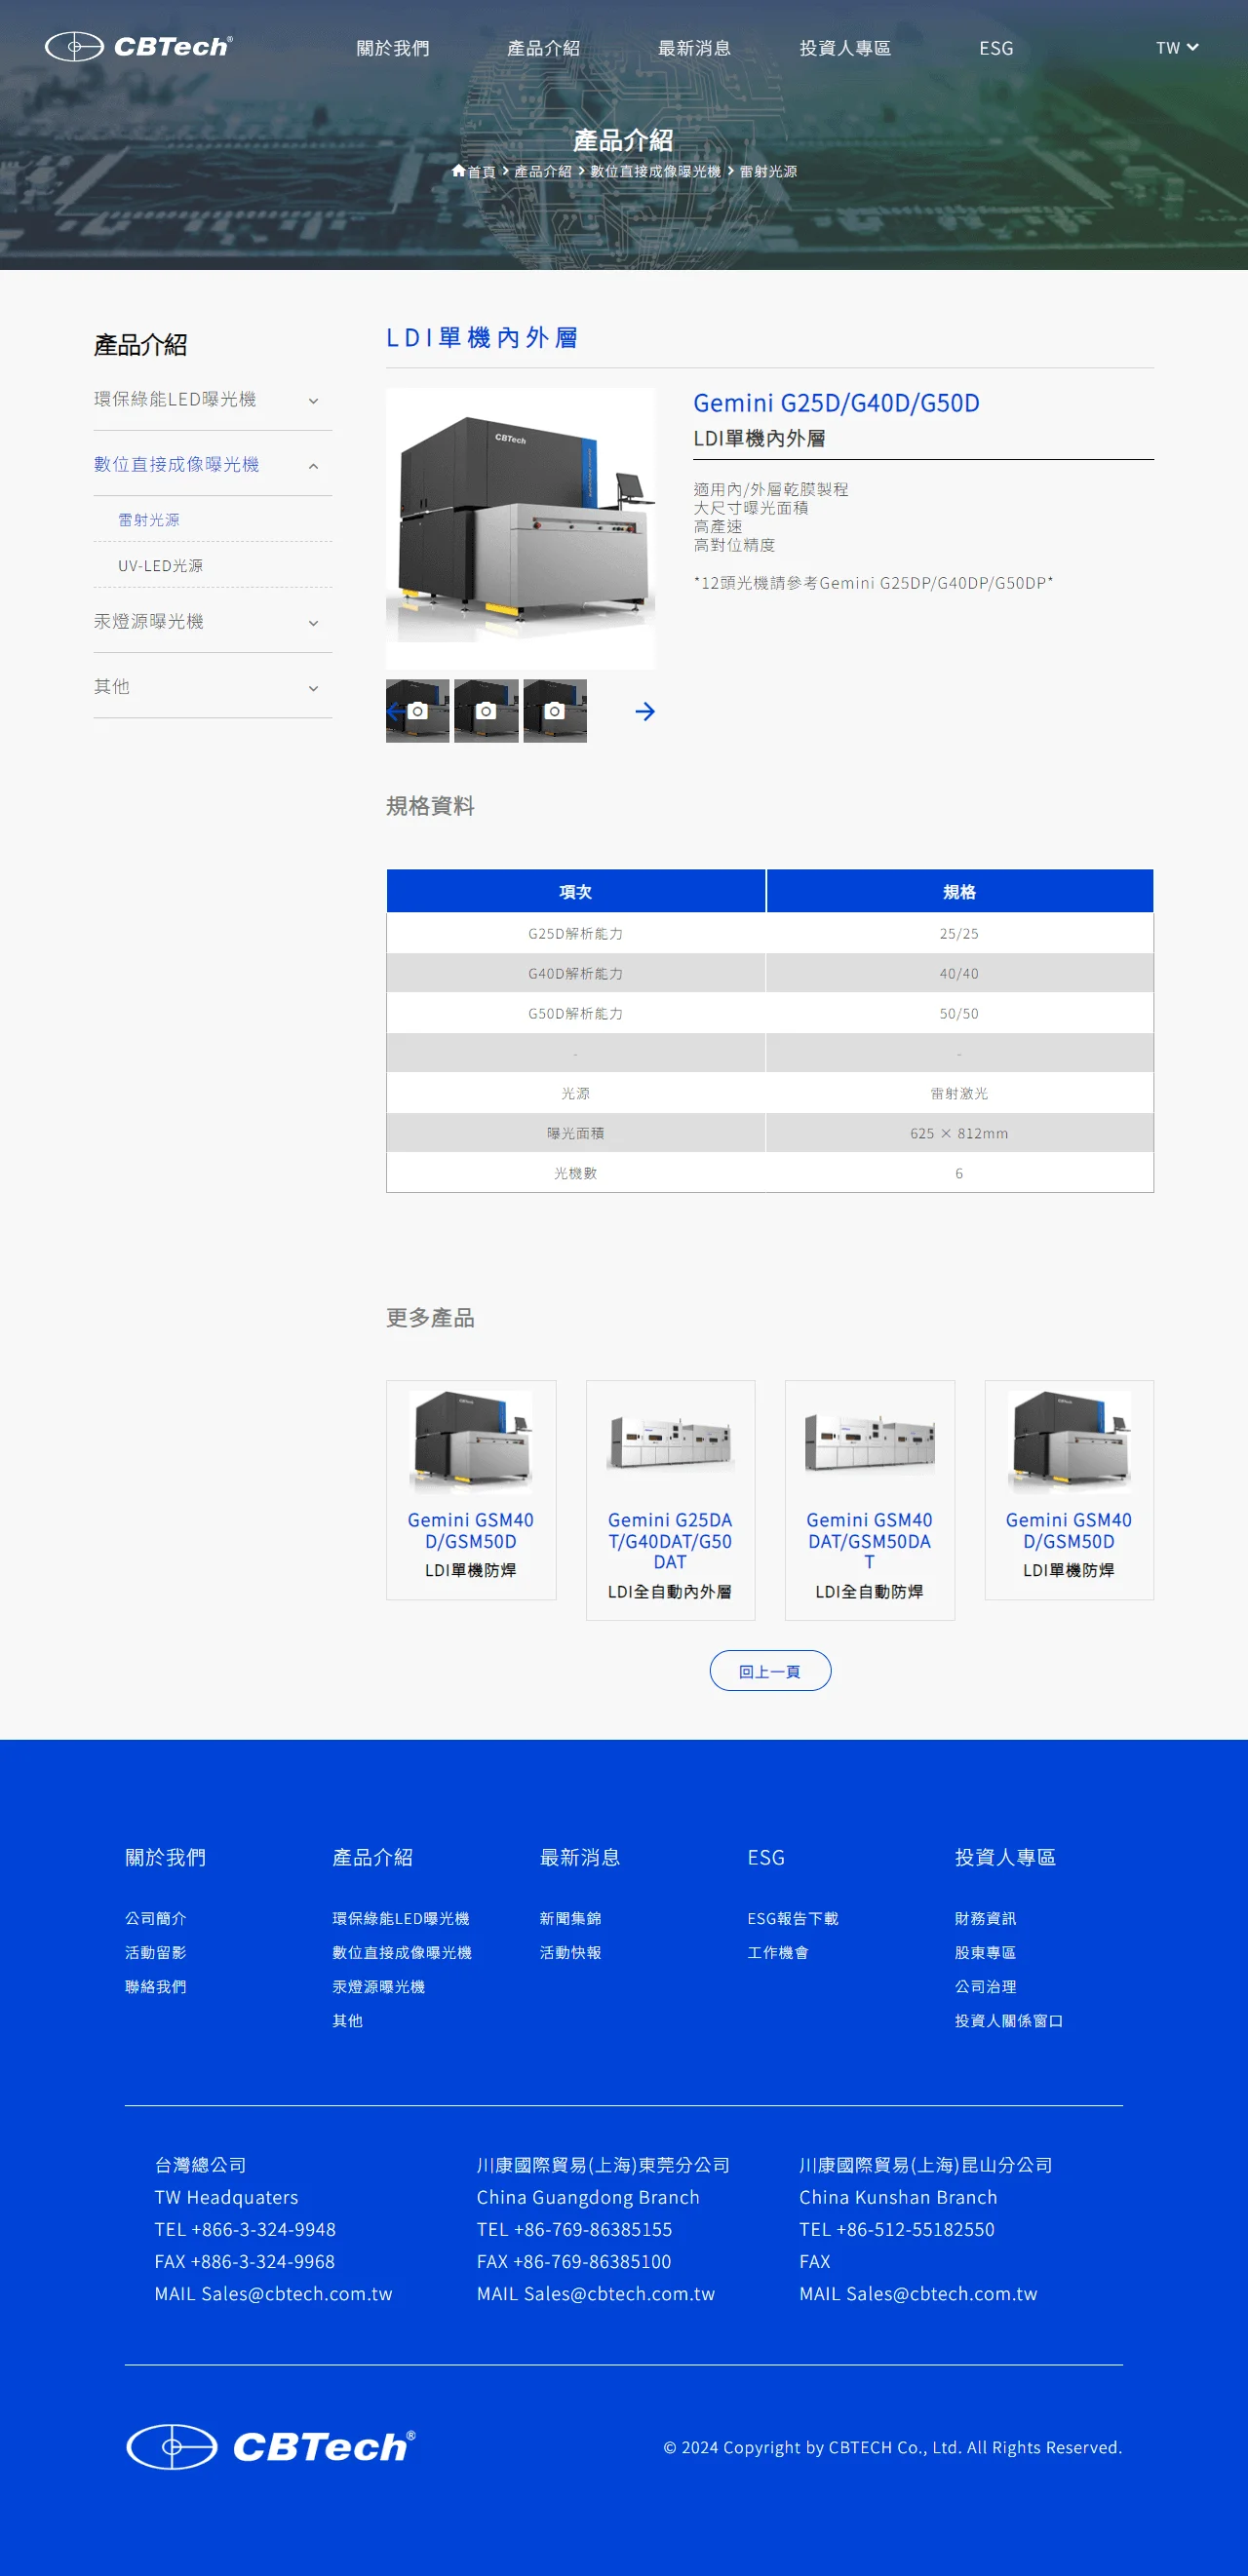Click main Gemini machine product image
Viewport: 1248px width, 2576px height.
pos(521,528)
